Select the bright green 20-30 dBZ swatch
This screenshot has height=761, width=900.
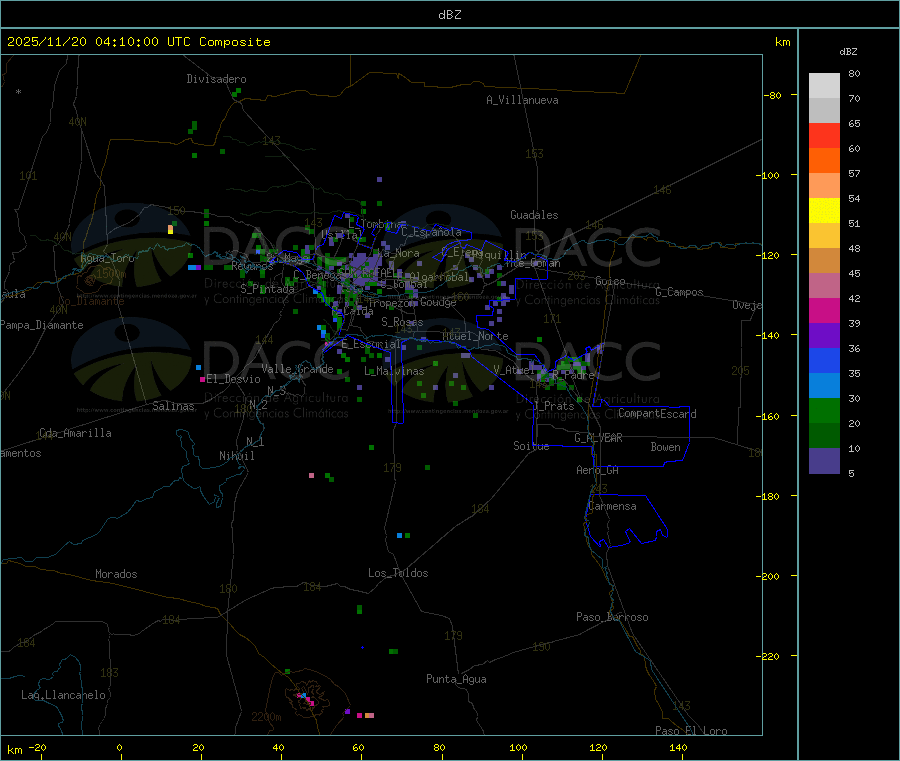[824, 410]
